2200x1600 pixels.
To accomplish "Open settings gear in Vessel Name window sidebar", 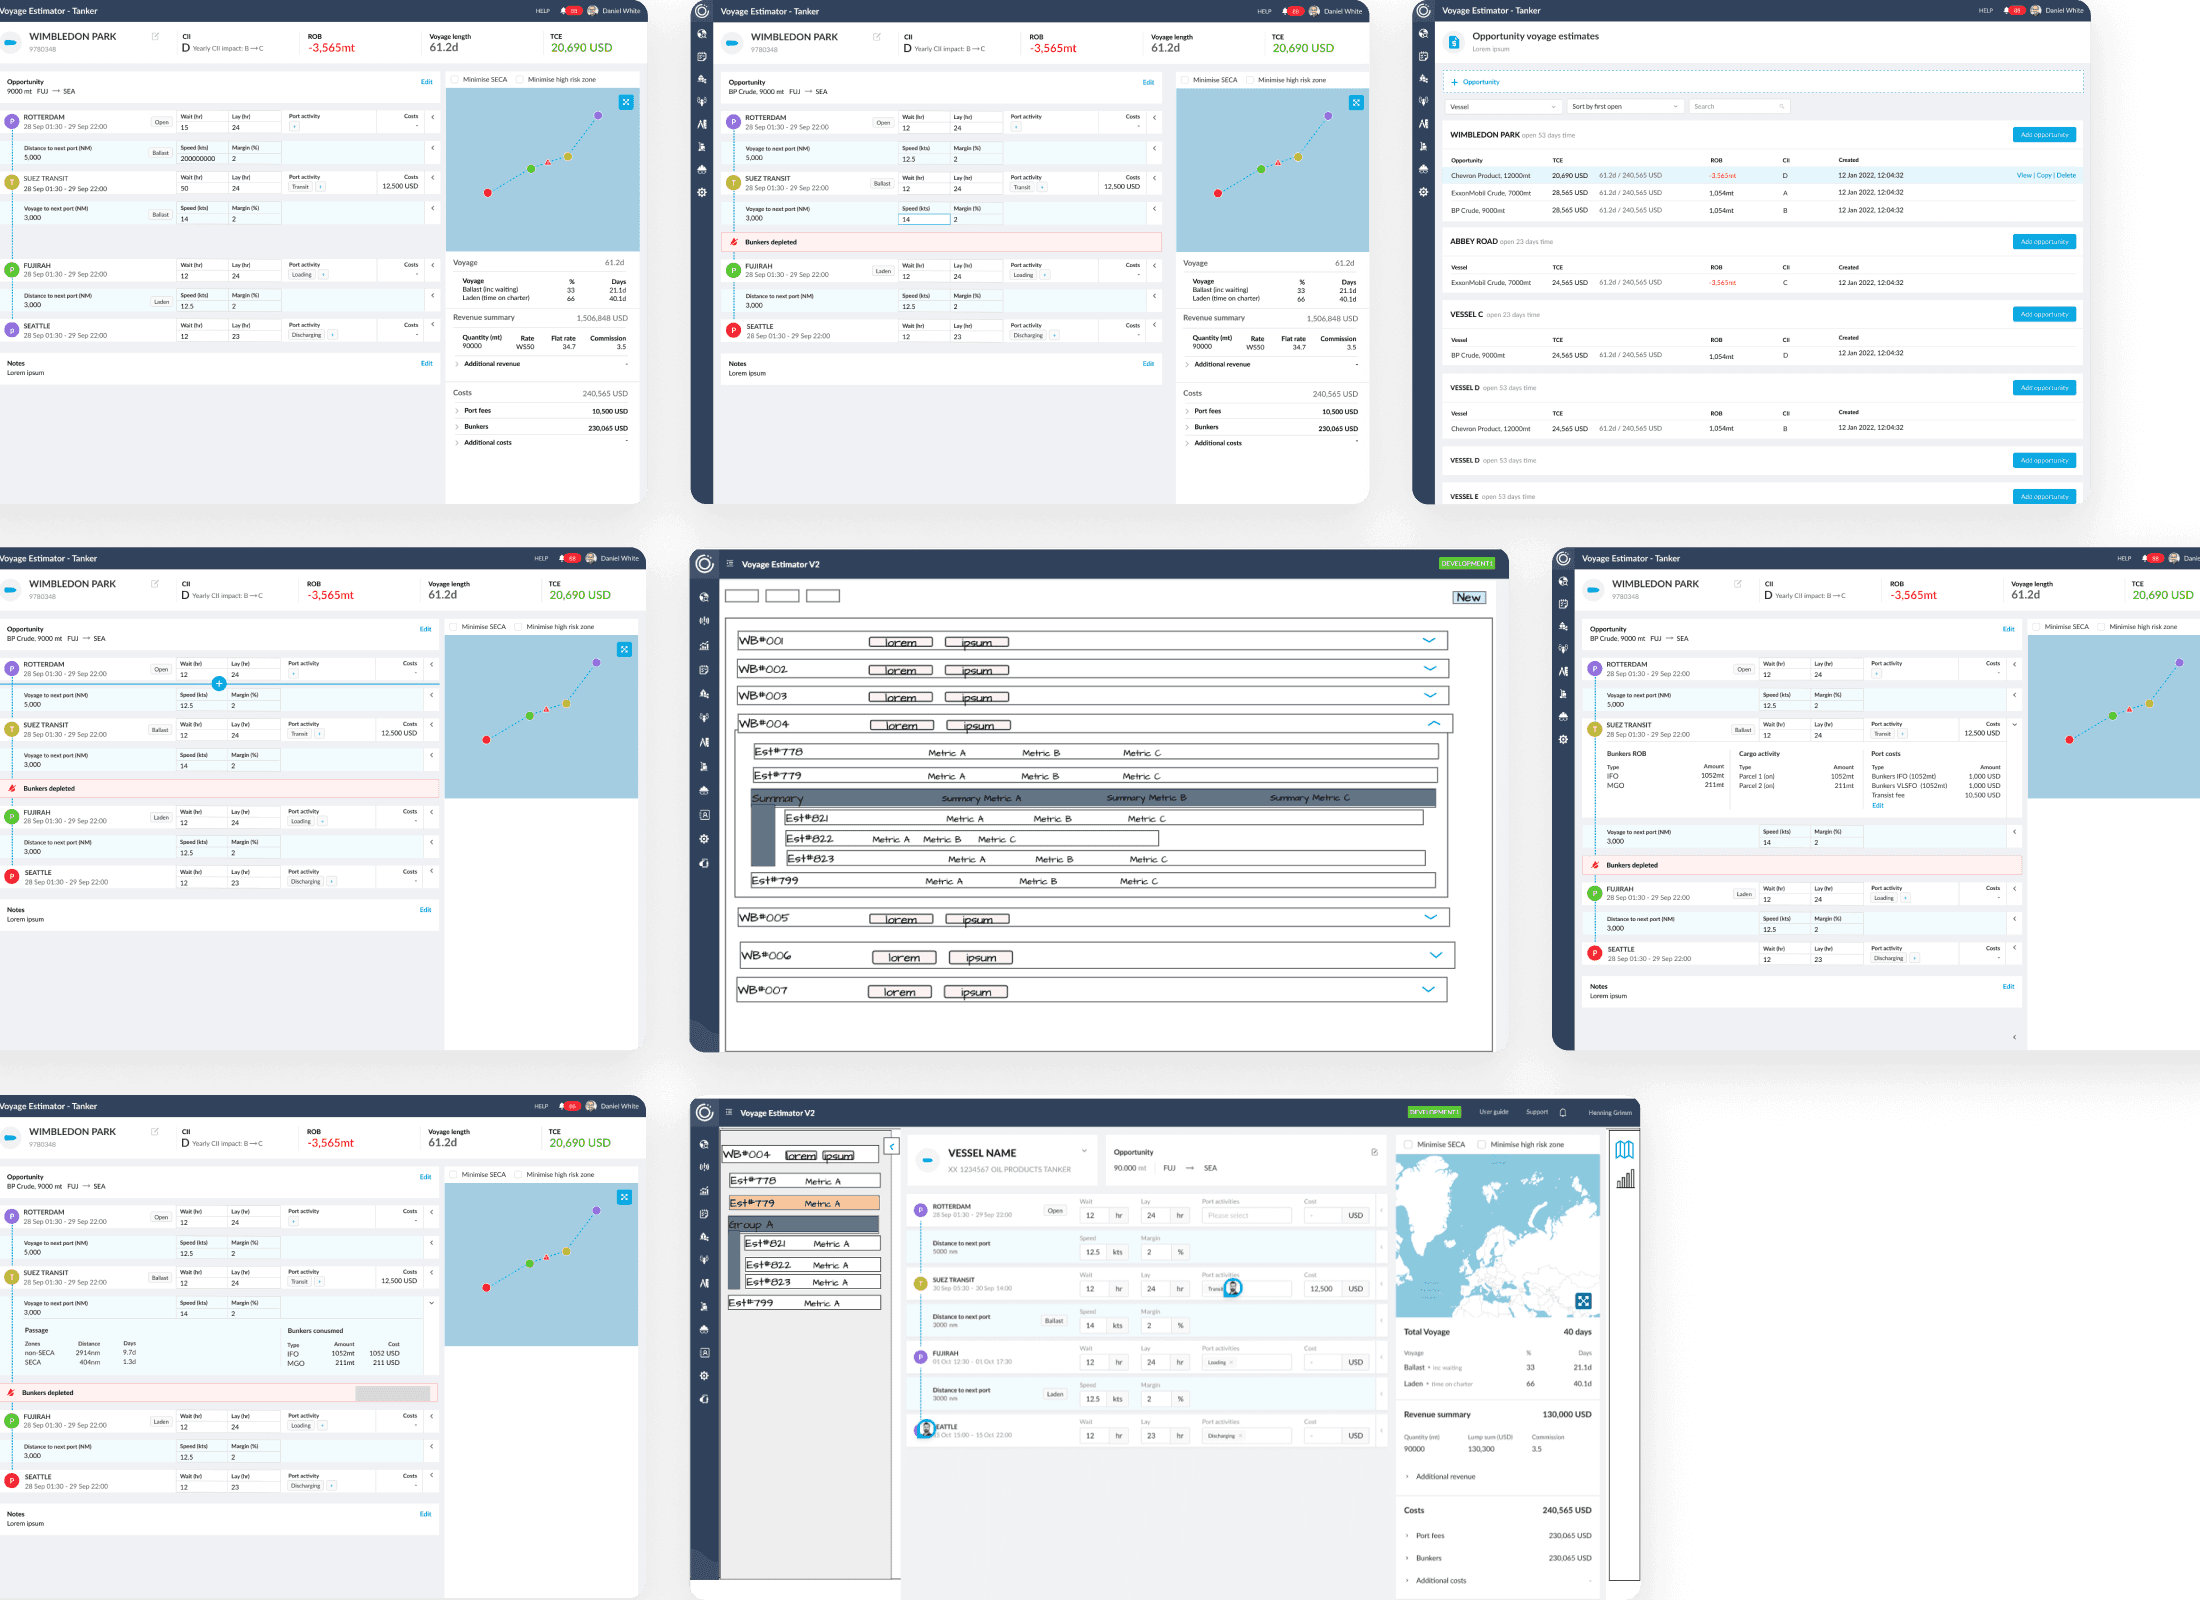I will 704,1376.
